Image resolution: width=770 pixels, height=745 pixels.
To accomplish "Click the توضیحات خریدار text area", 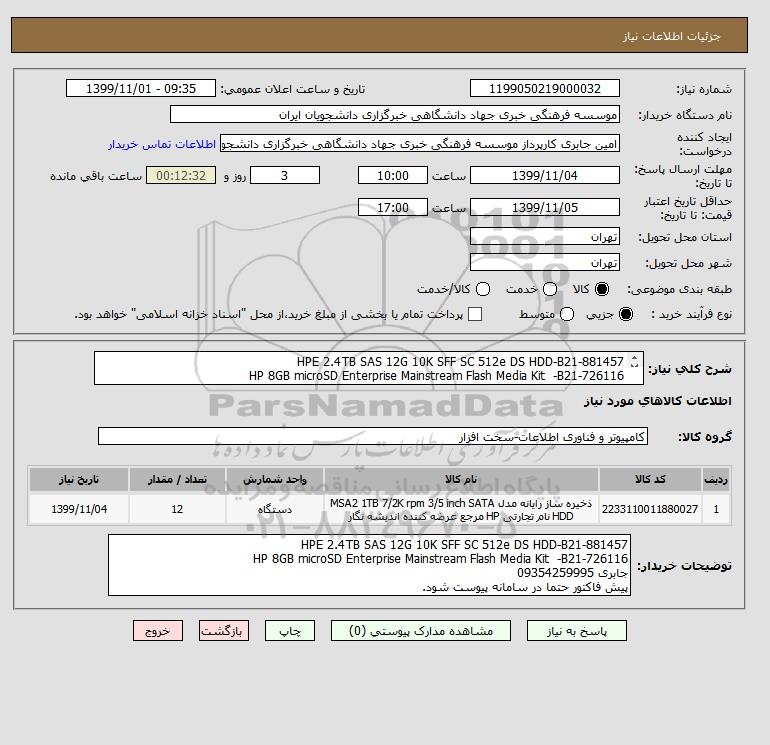I will pos(369,565).
